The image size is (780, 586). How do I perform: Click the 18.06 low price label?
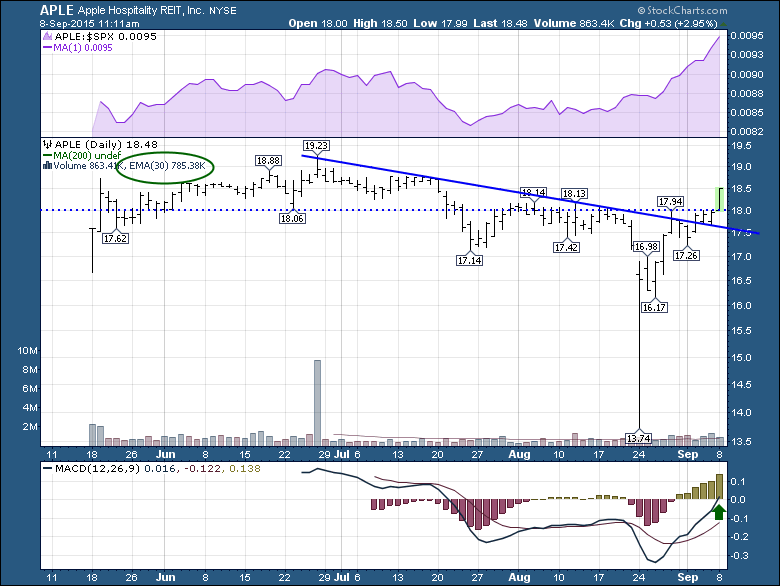click(292, 218)
